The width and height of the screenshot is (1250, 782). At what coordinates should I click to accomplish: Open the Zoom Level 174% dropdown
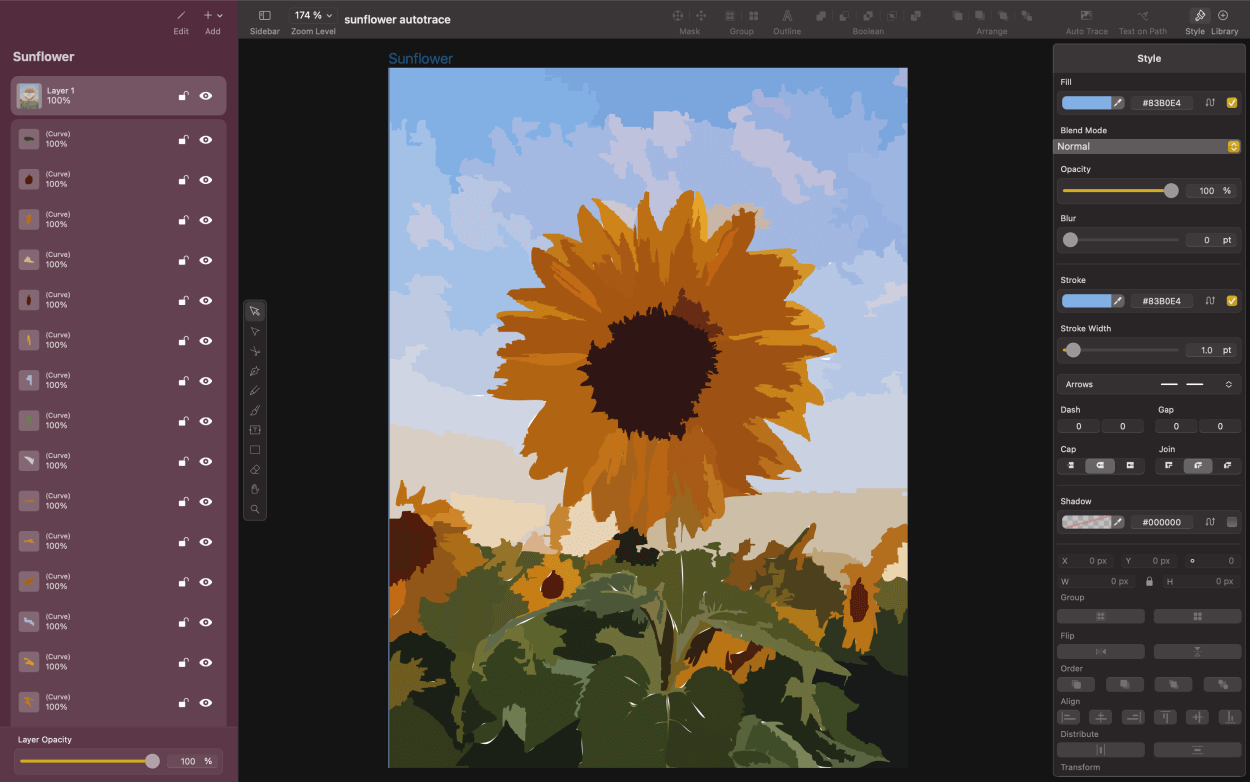point(313,16)
